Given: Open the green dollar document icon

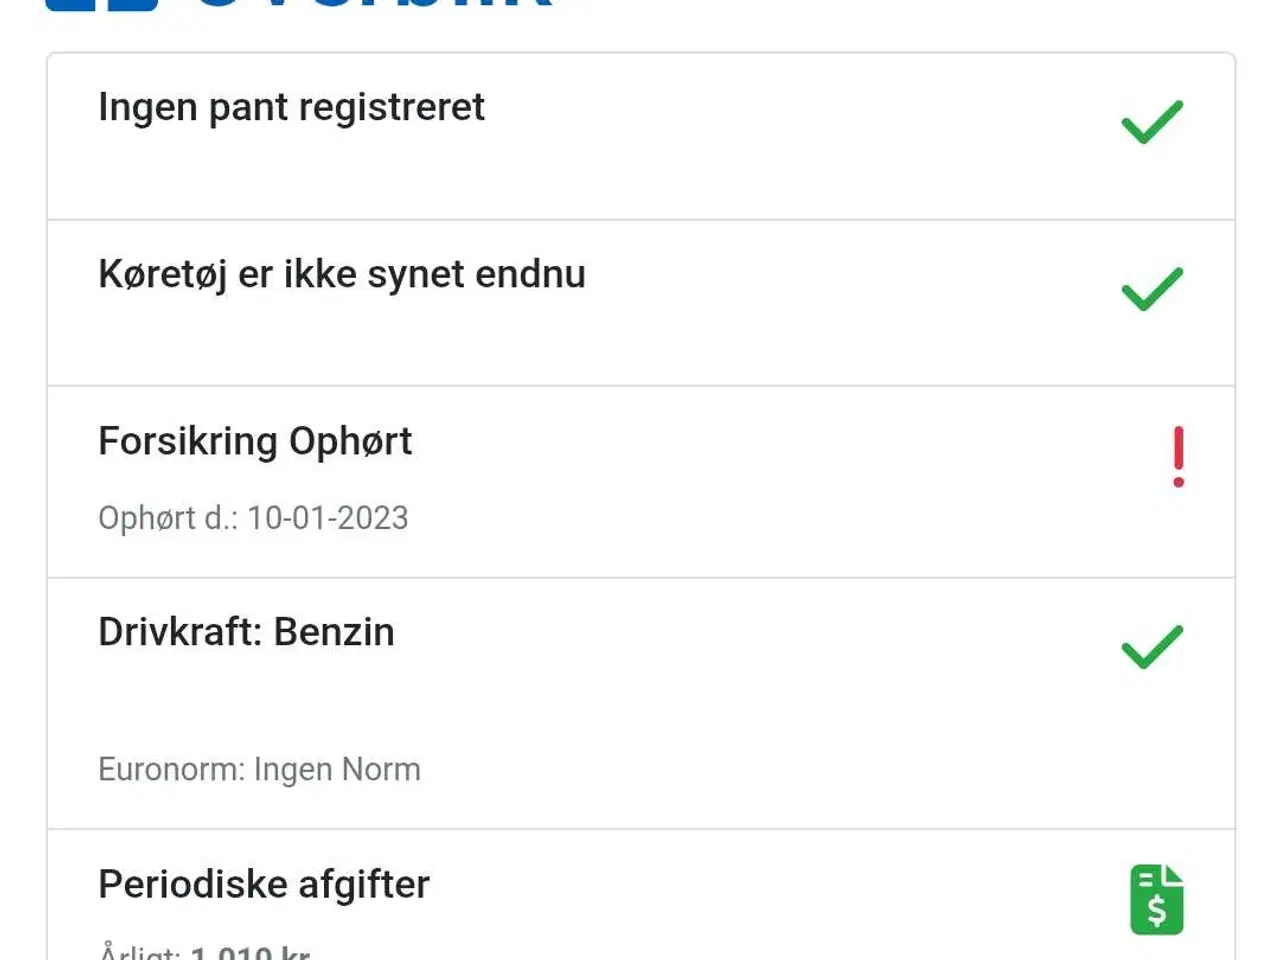Looking at the screenshot, I should click(x=1156, y=900).
